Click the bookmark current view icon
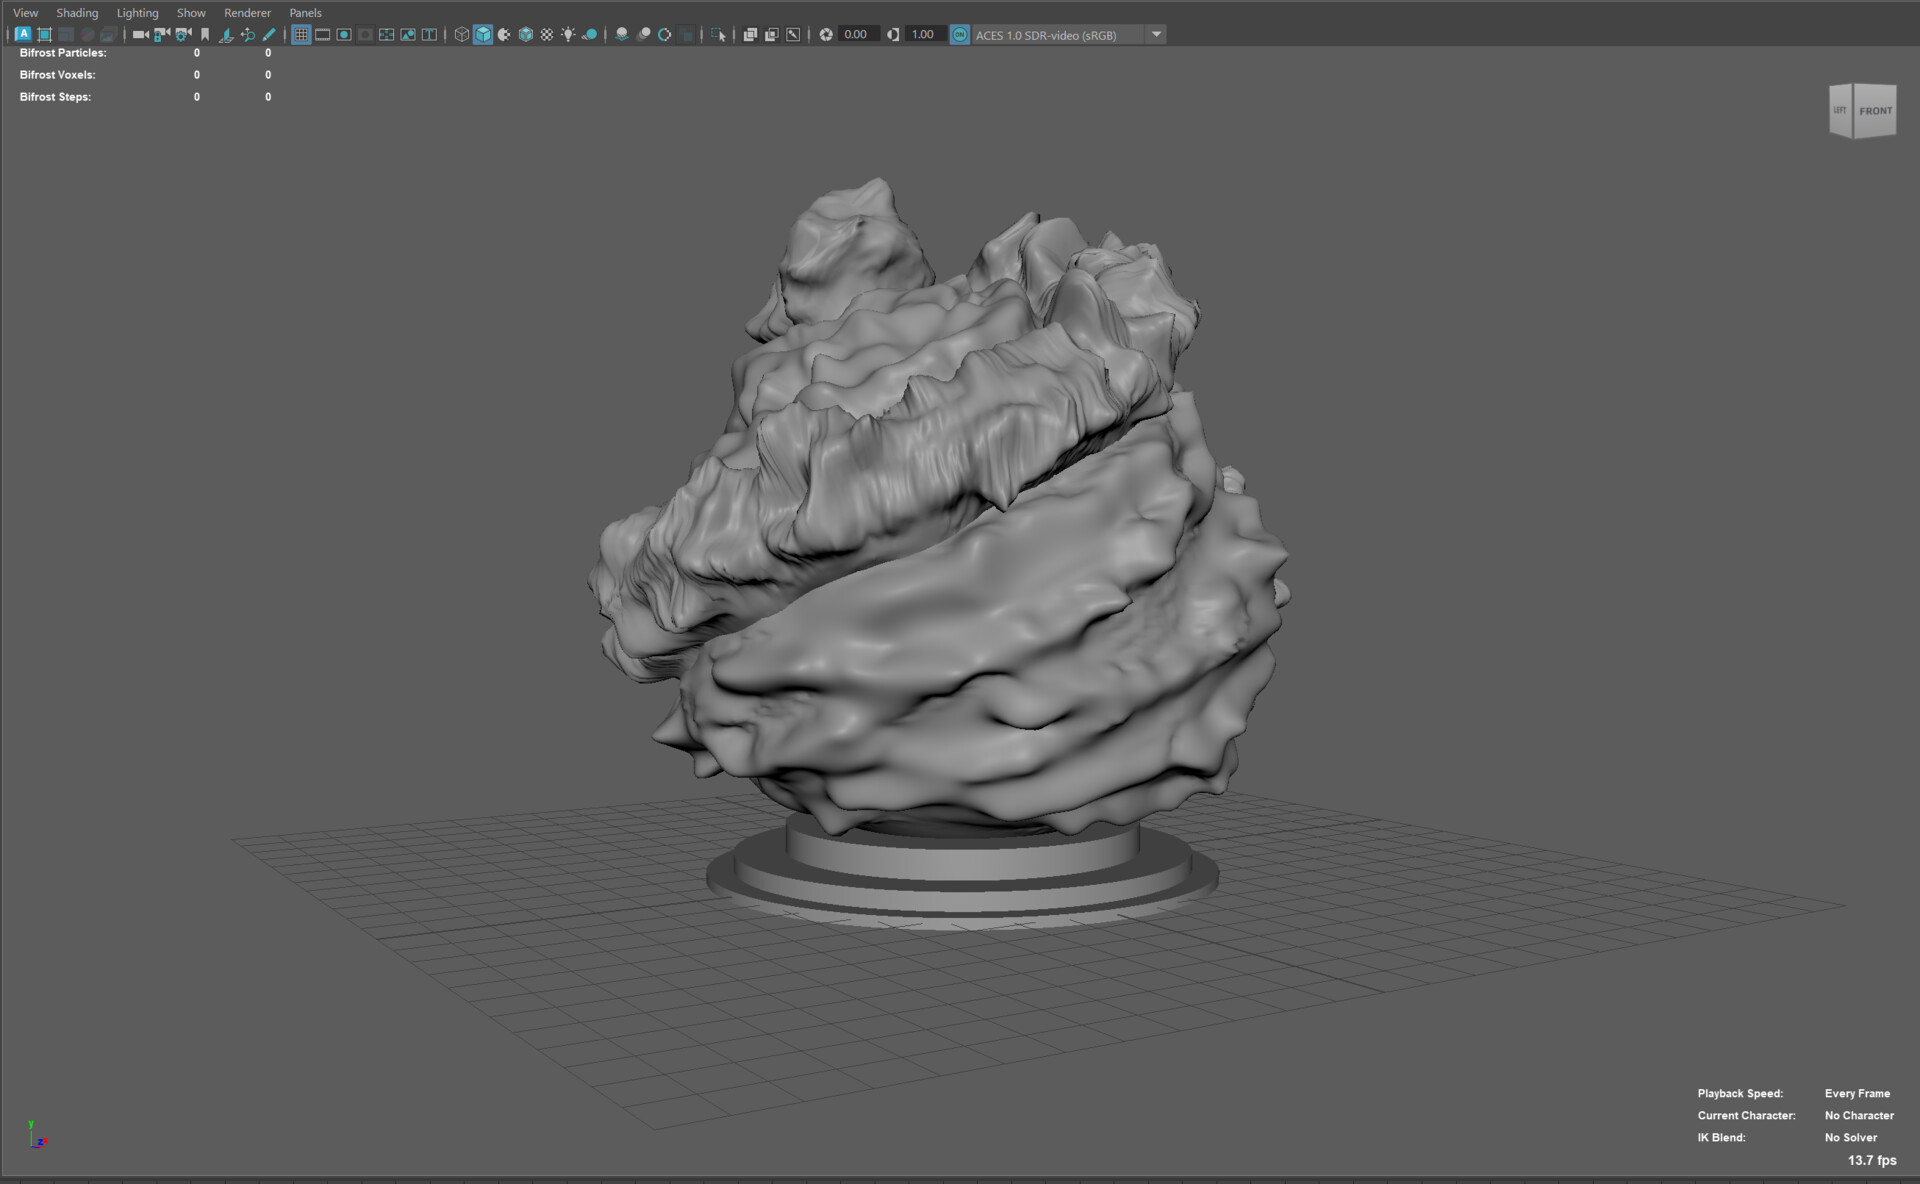 tap(205, 33)
